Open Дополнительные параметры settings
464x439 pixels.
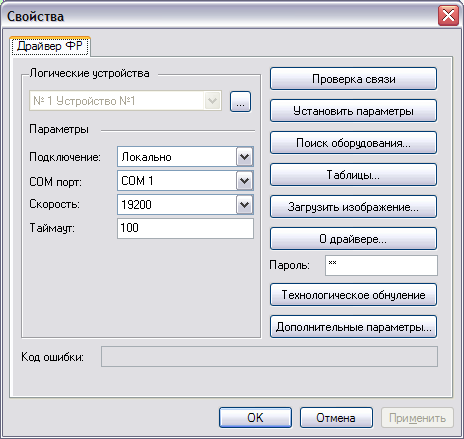pos(353,327)
